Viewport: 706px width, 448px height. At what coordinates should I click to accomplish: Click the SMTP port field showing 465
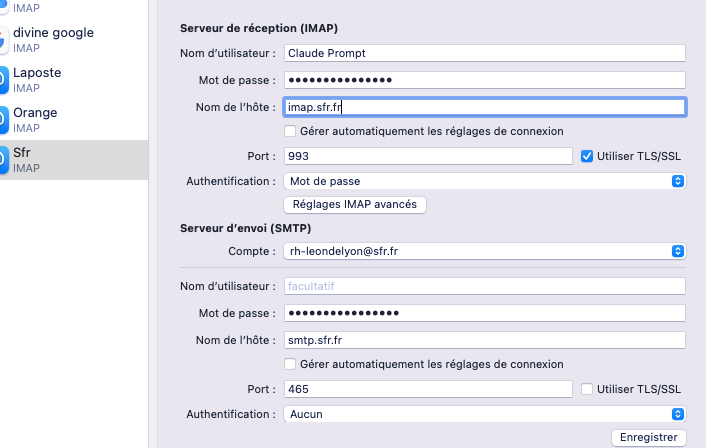tap(427, 389)
